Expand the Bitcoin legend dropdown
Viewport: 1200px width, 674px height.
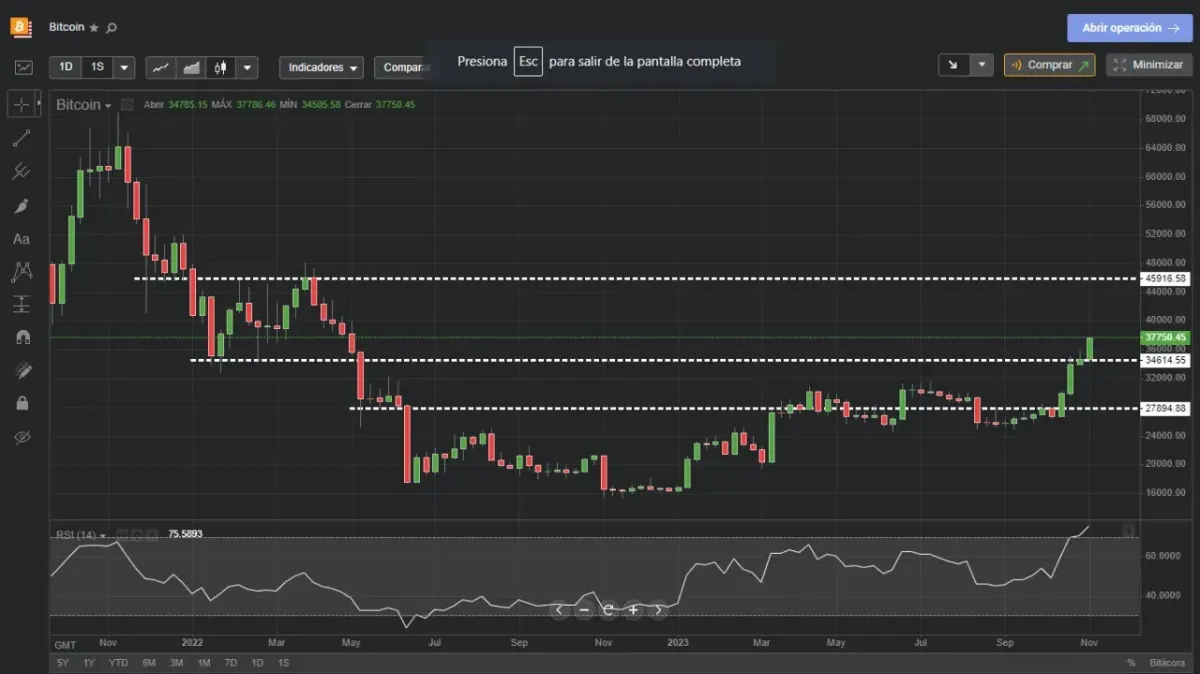tap(108, 105)
